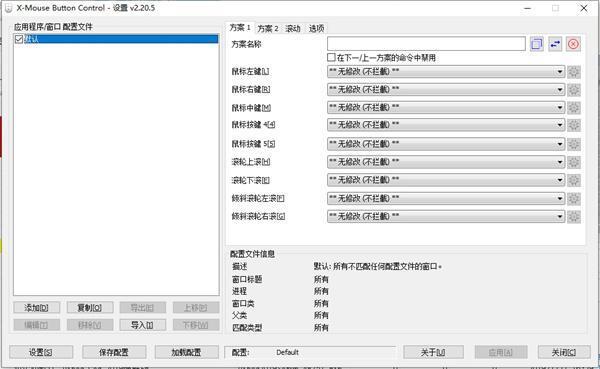
Task: Expand the 鼠标左键 action dropdown
Action: point(446,72)
